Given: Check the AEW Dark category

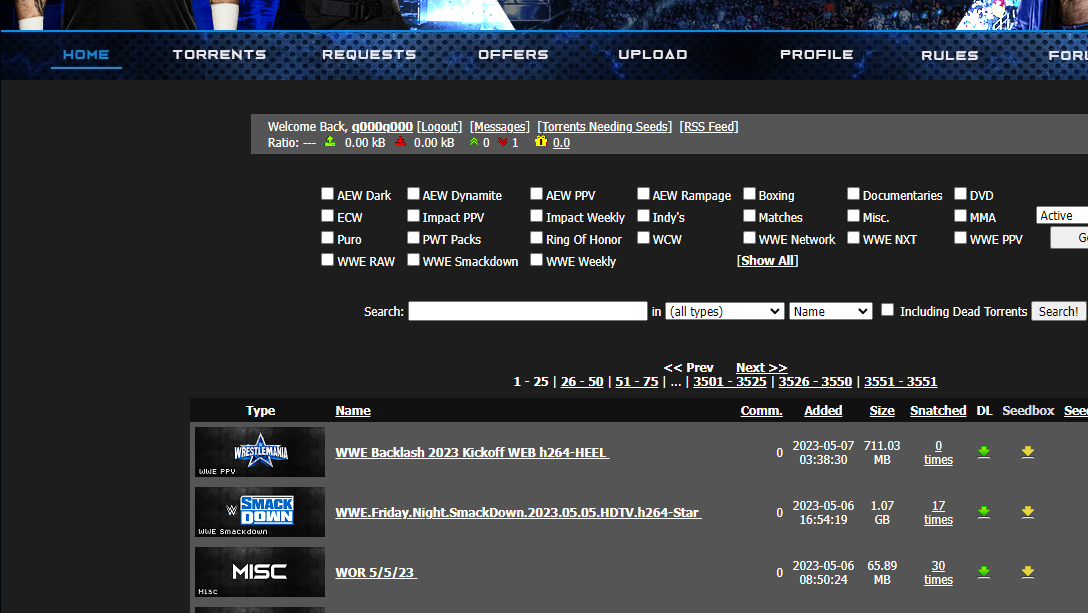Looking at the screenshot, I should click(328, 194).
